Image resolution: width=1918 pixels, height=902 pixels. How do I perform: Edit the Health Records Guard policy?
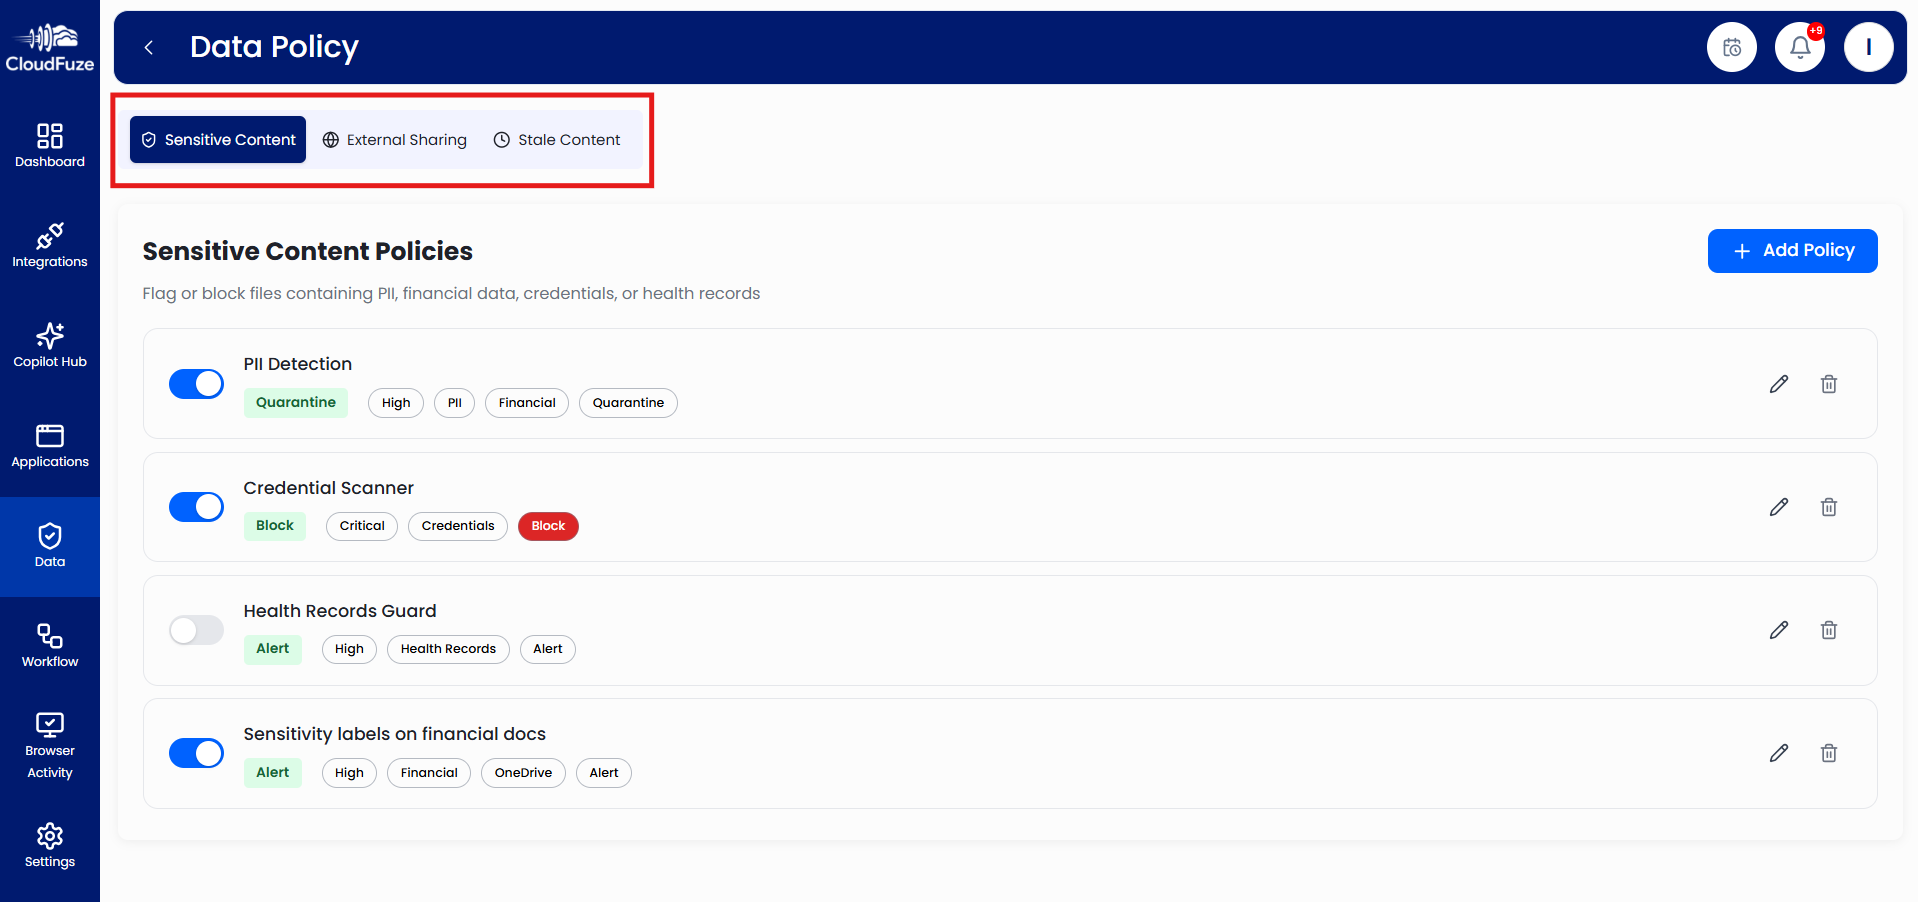point(1778,630)
